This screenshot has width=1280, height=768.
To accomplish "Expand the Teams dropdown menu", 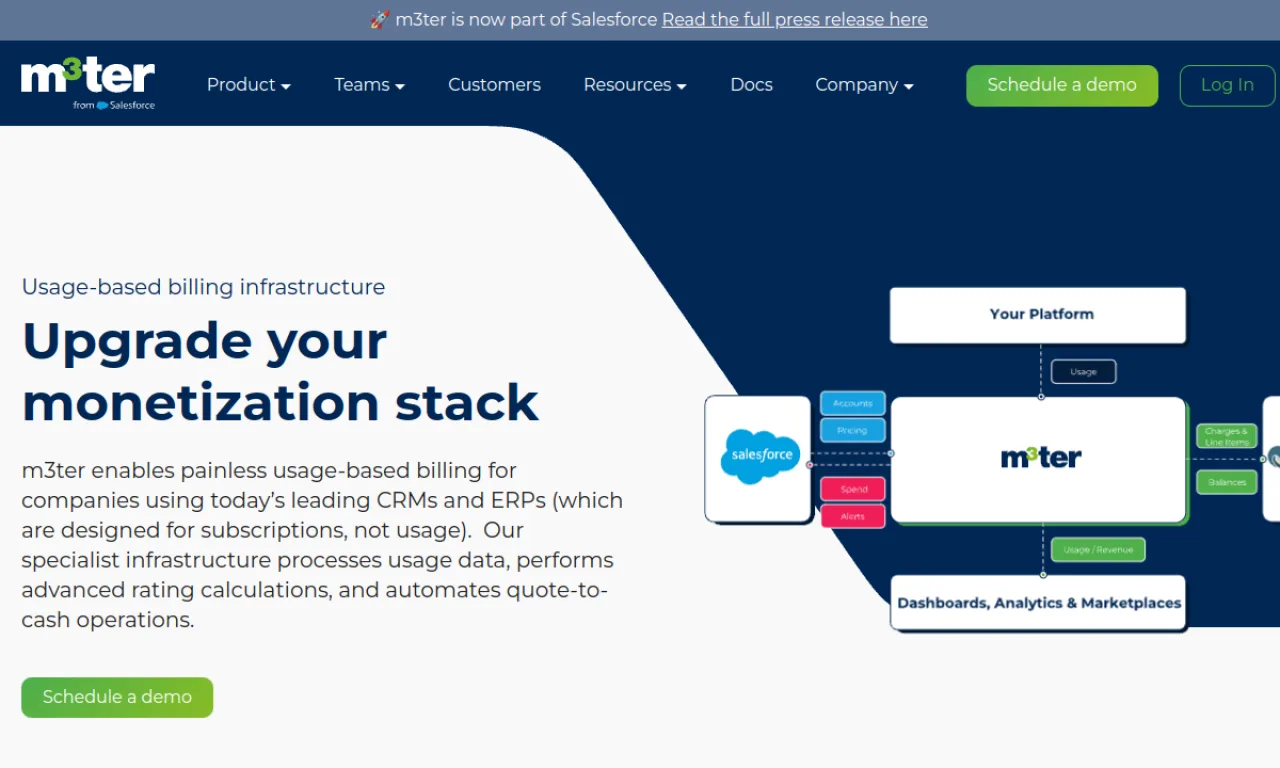I will tap(369, 85).
